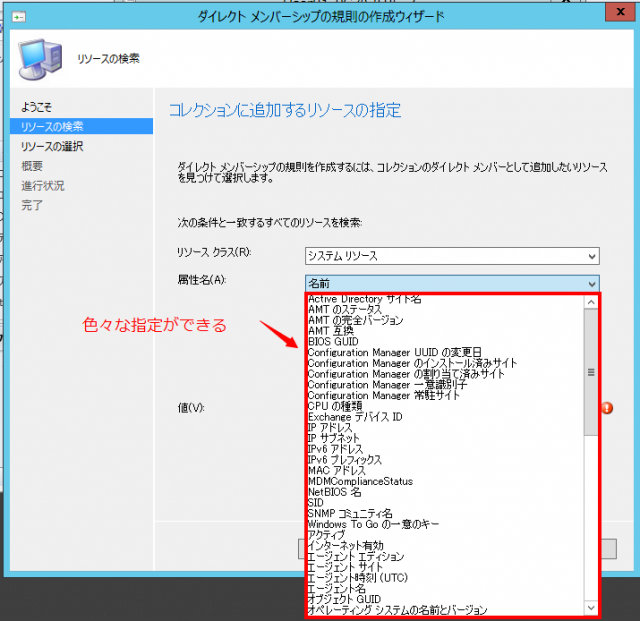The width and height of the screenshot is (640, 621).
Task: Collapse the 属性名 dropdown showing 名前
Action: point(593,283)
